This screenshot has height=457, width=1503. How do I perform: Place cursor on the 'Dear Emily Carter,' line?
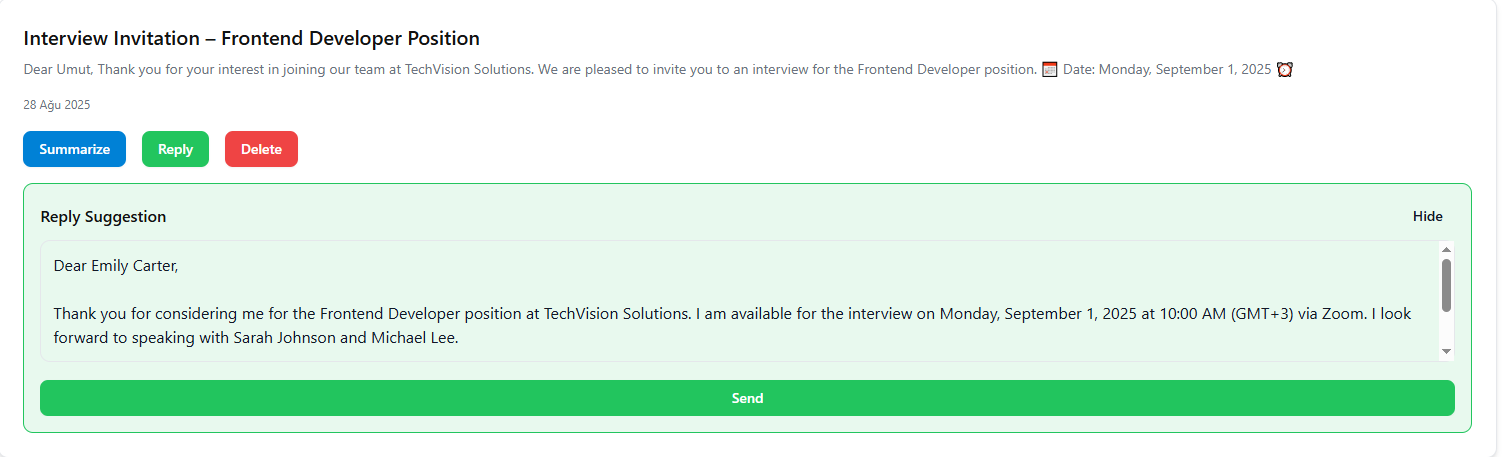[x=116, y=265]
